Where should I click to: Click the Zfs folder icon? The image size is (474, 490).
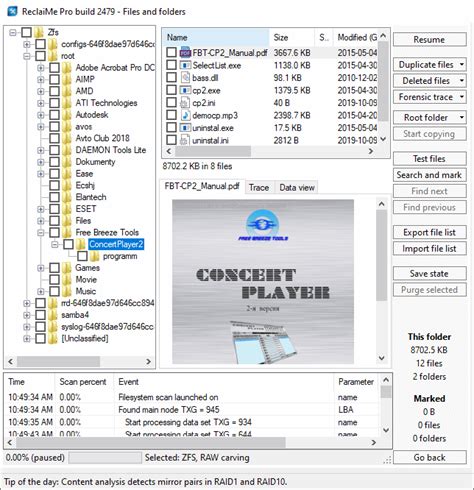pyautogui.click(x=39, y=32)
